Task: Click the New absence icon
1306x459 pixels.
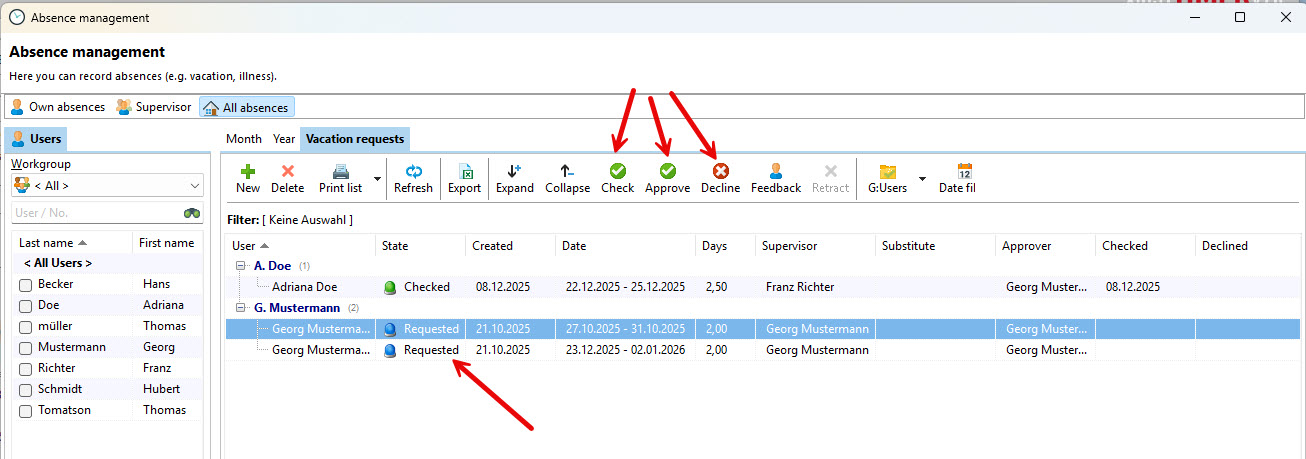Action: pyautogui.click(x=248, y=172)
